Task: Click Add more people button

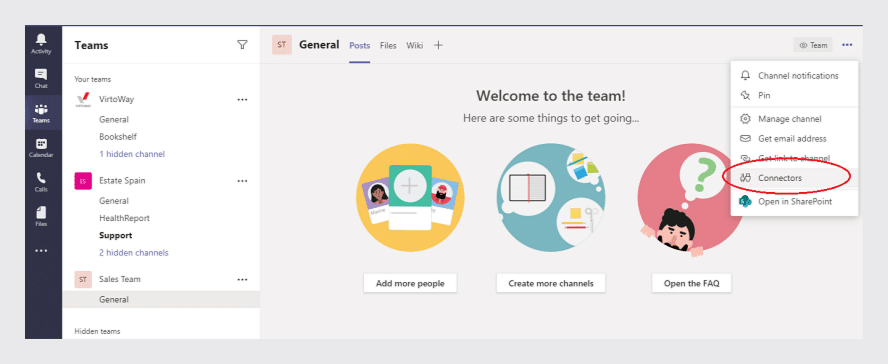Action: pyautogui.click(x=410, y=284)
